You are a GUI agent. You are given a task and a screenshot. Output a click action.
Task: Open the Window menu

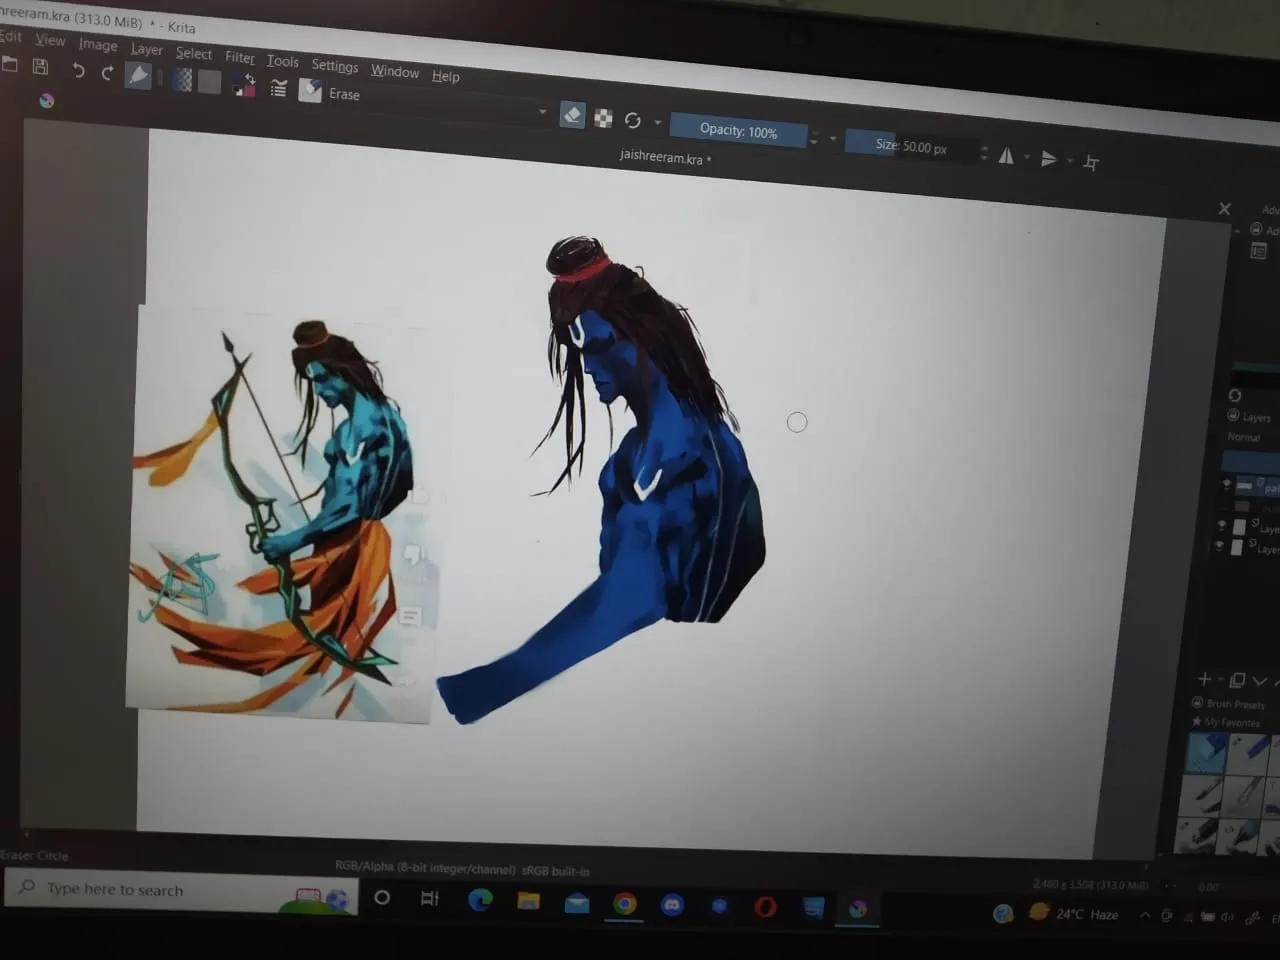[395, 71]
